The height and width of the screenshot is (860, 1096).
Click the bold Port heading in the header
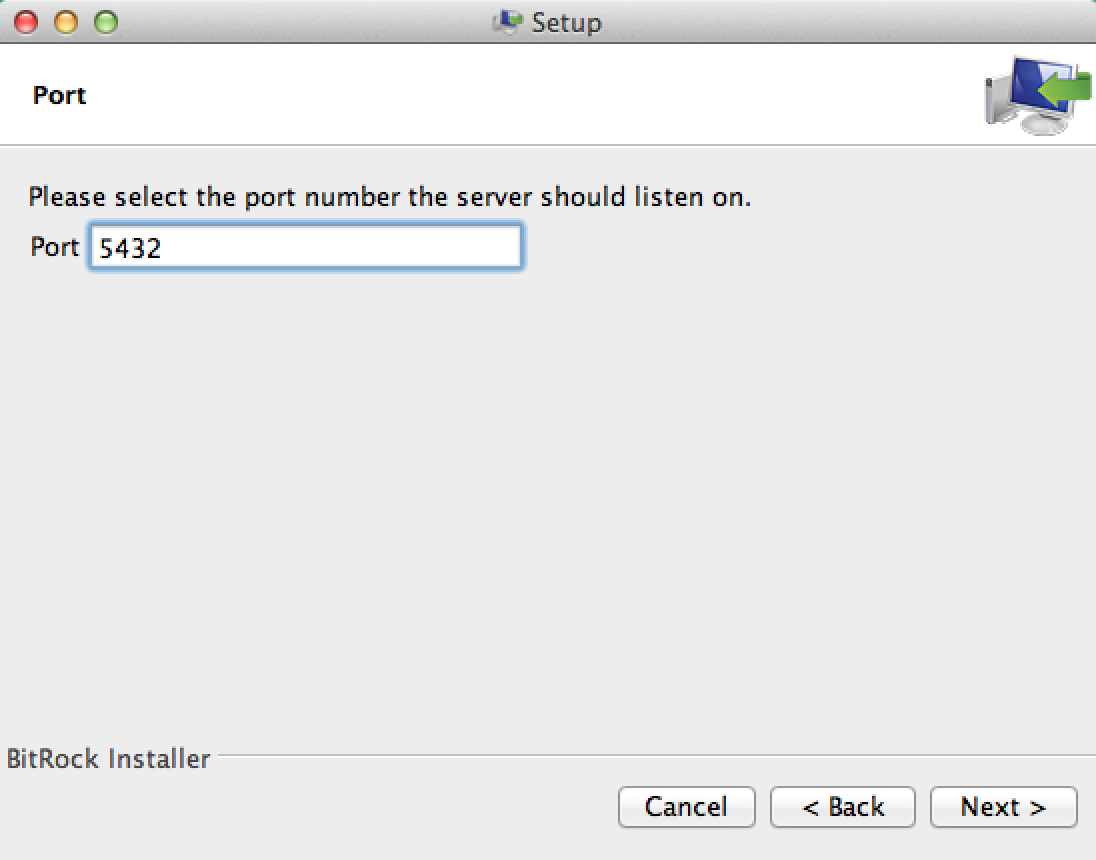[60, 95]
